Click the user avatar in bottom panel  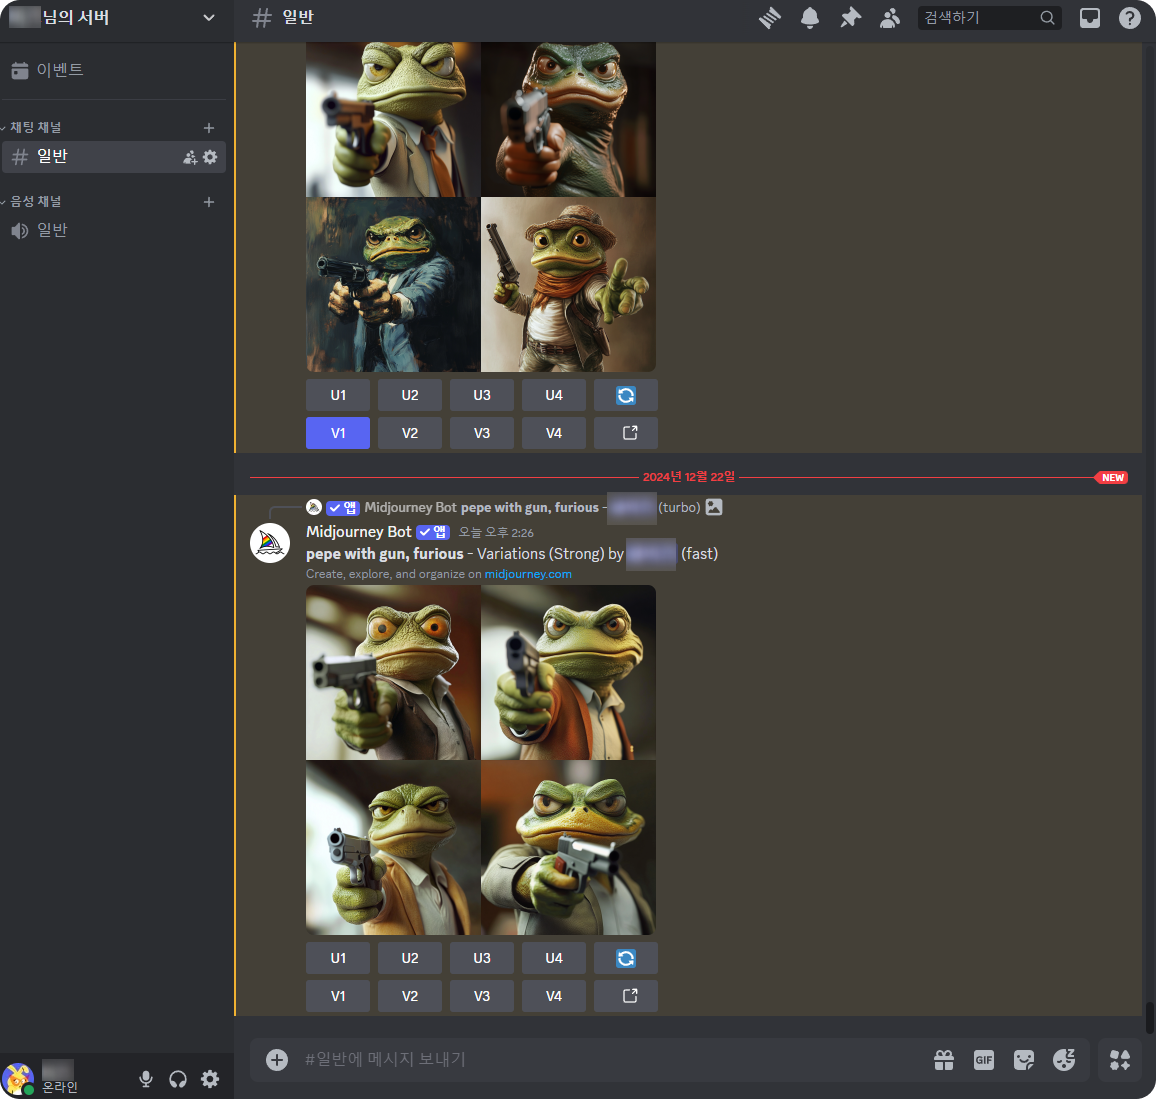coord(18,1079)
